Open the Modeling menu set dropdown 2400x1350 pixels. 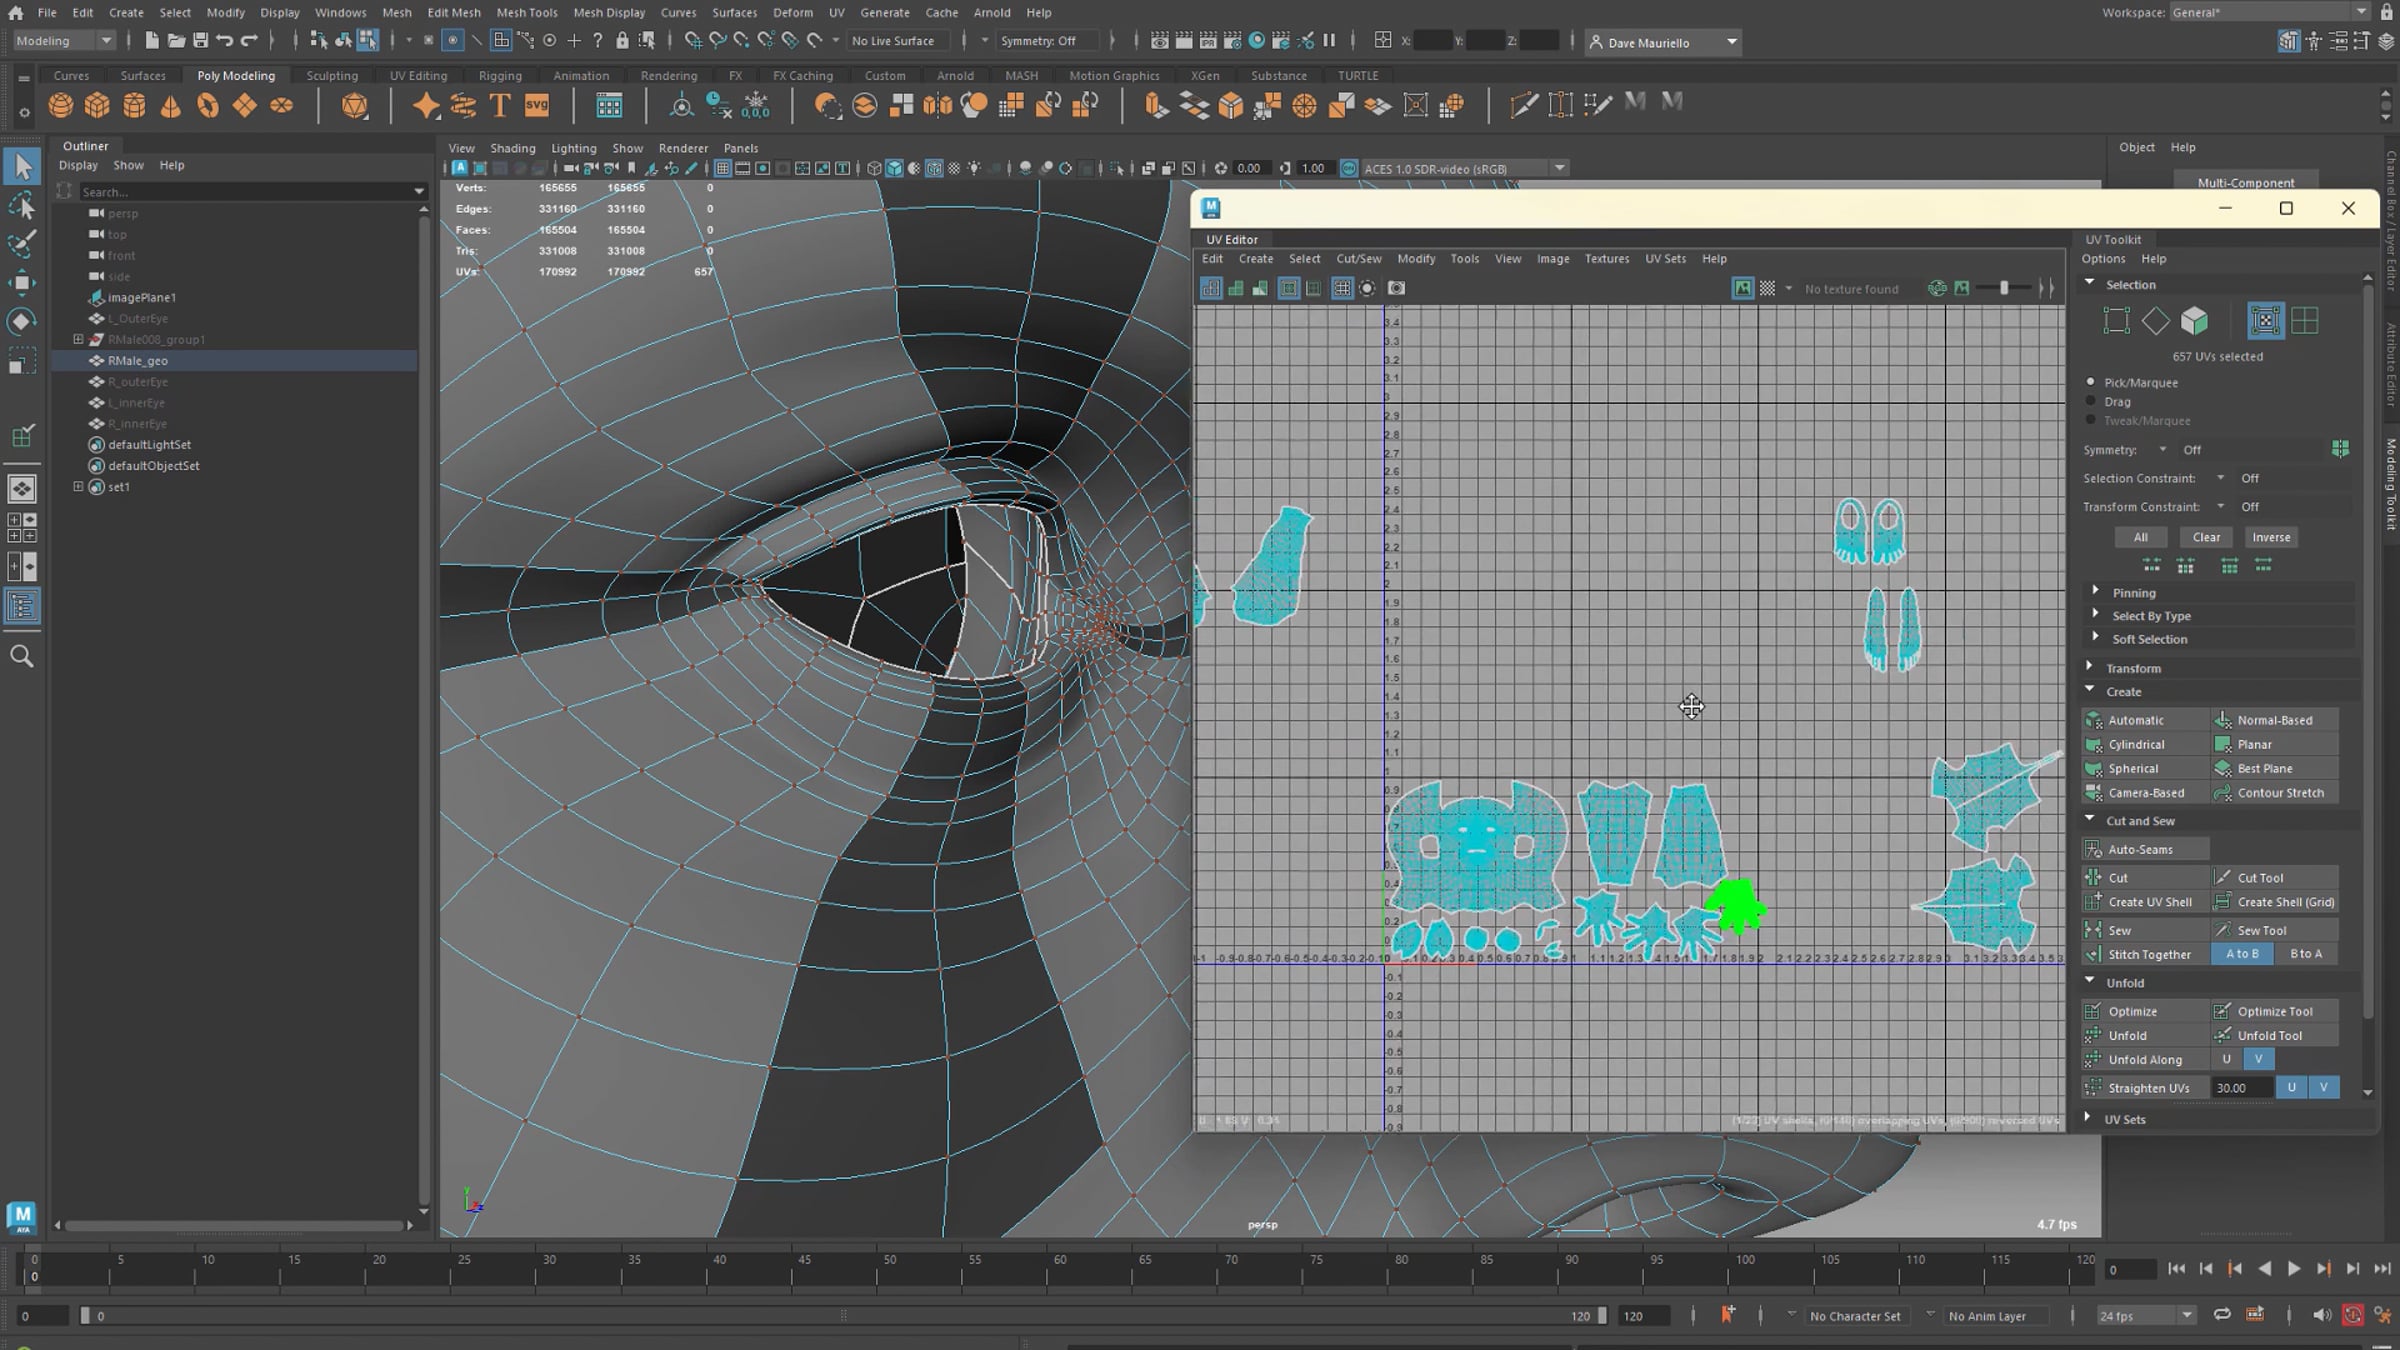click(x=64, y=41)
